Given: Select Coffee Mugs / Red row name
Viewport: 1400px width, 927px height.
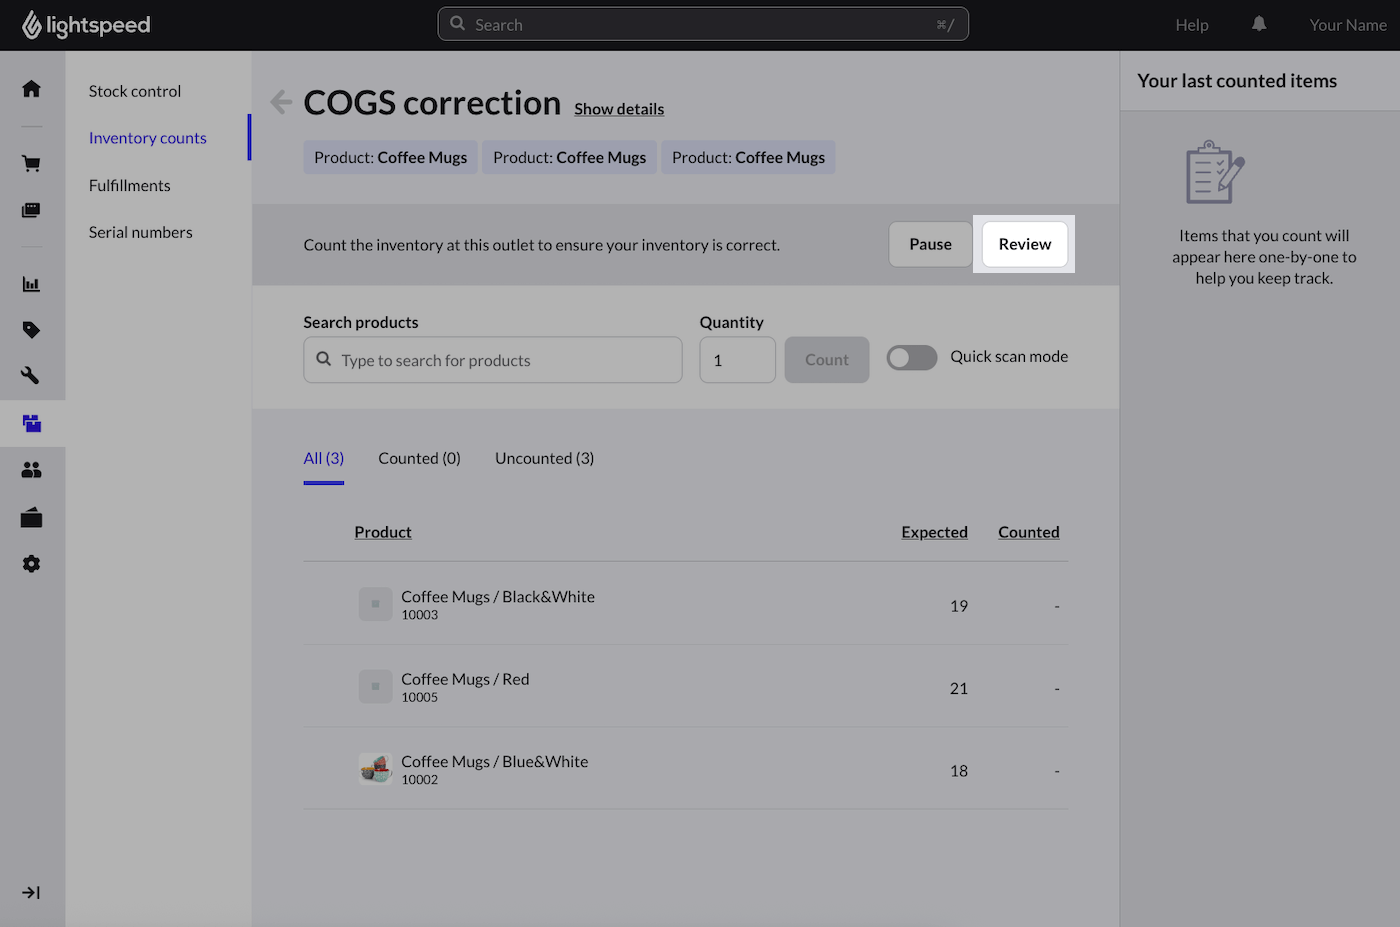Looking at the screenshot, I should tap(465, 679).
